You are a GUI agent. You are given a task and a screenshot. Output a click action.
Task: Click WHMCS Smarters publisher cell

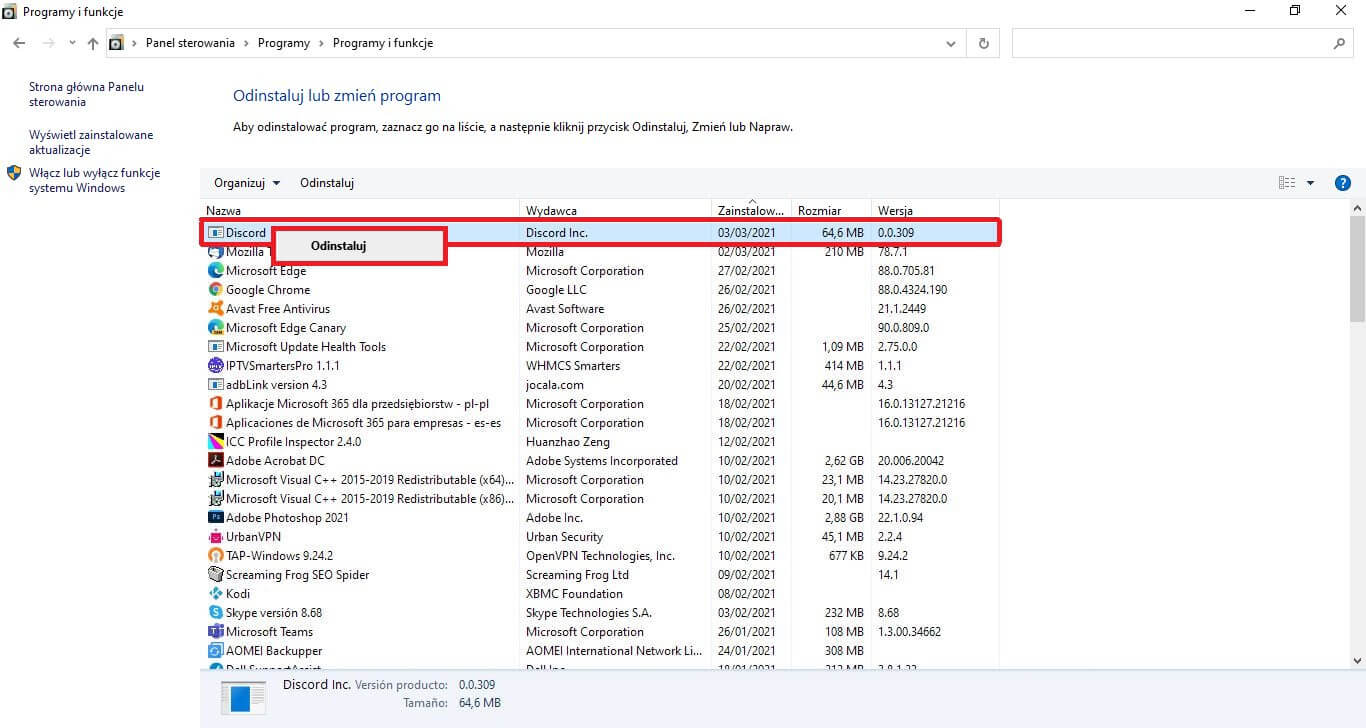[573, 366]
